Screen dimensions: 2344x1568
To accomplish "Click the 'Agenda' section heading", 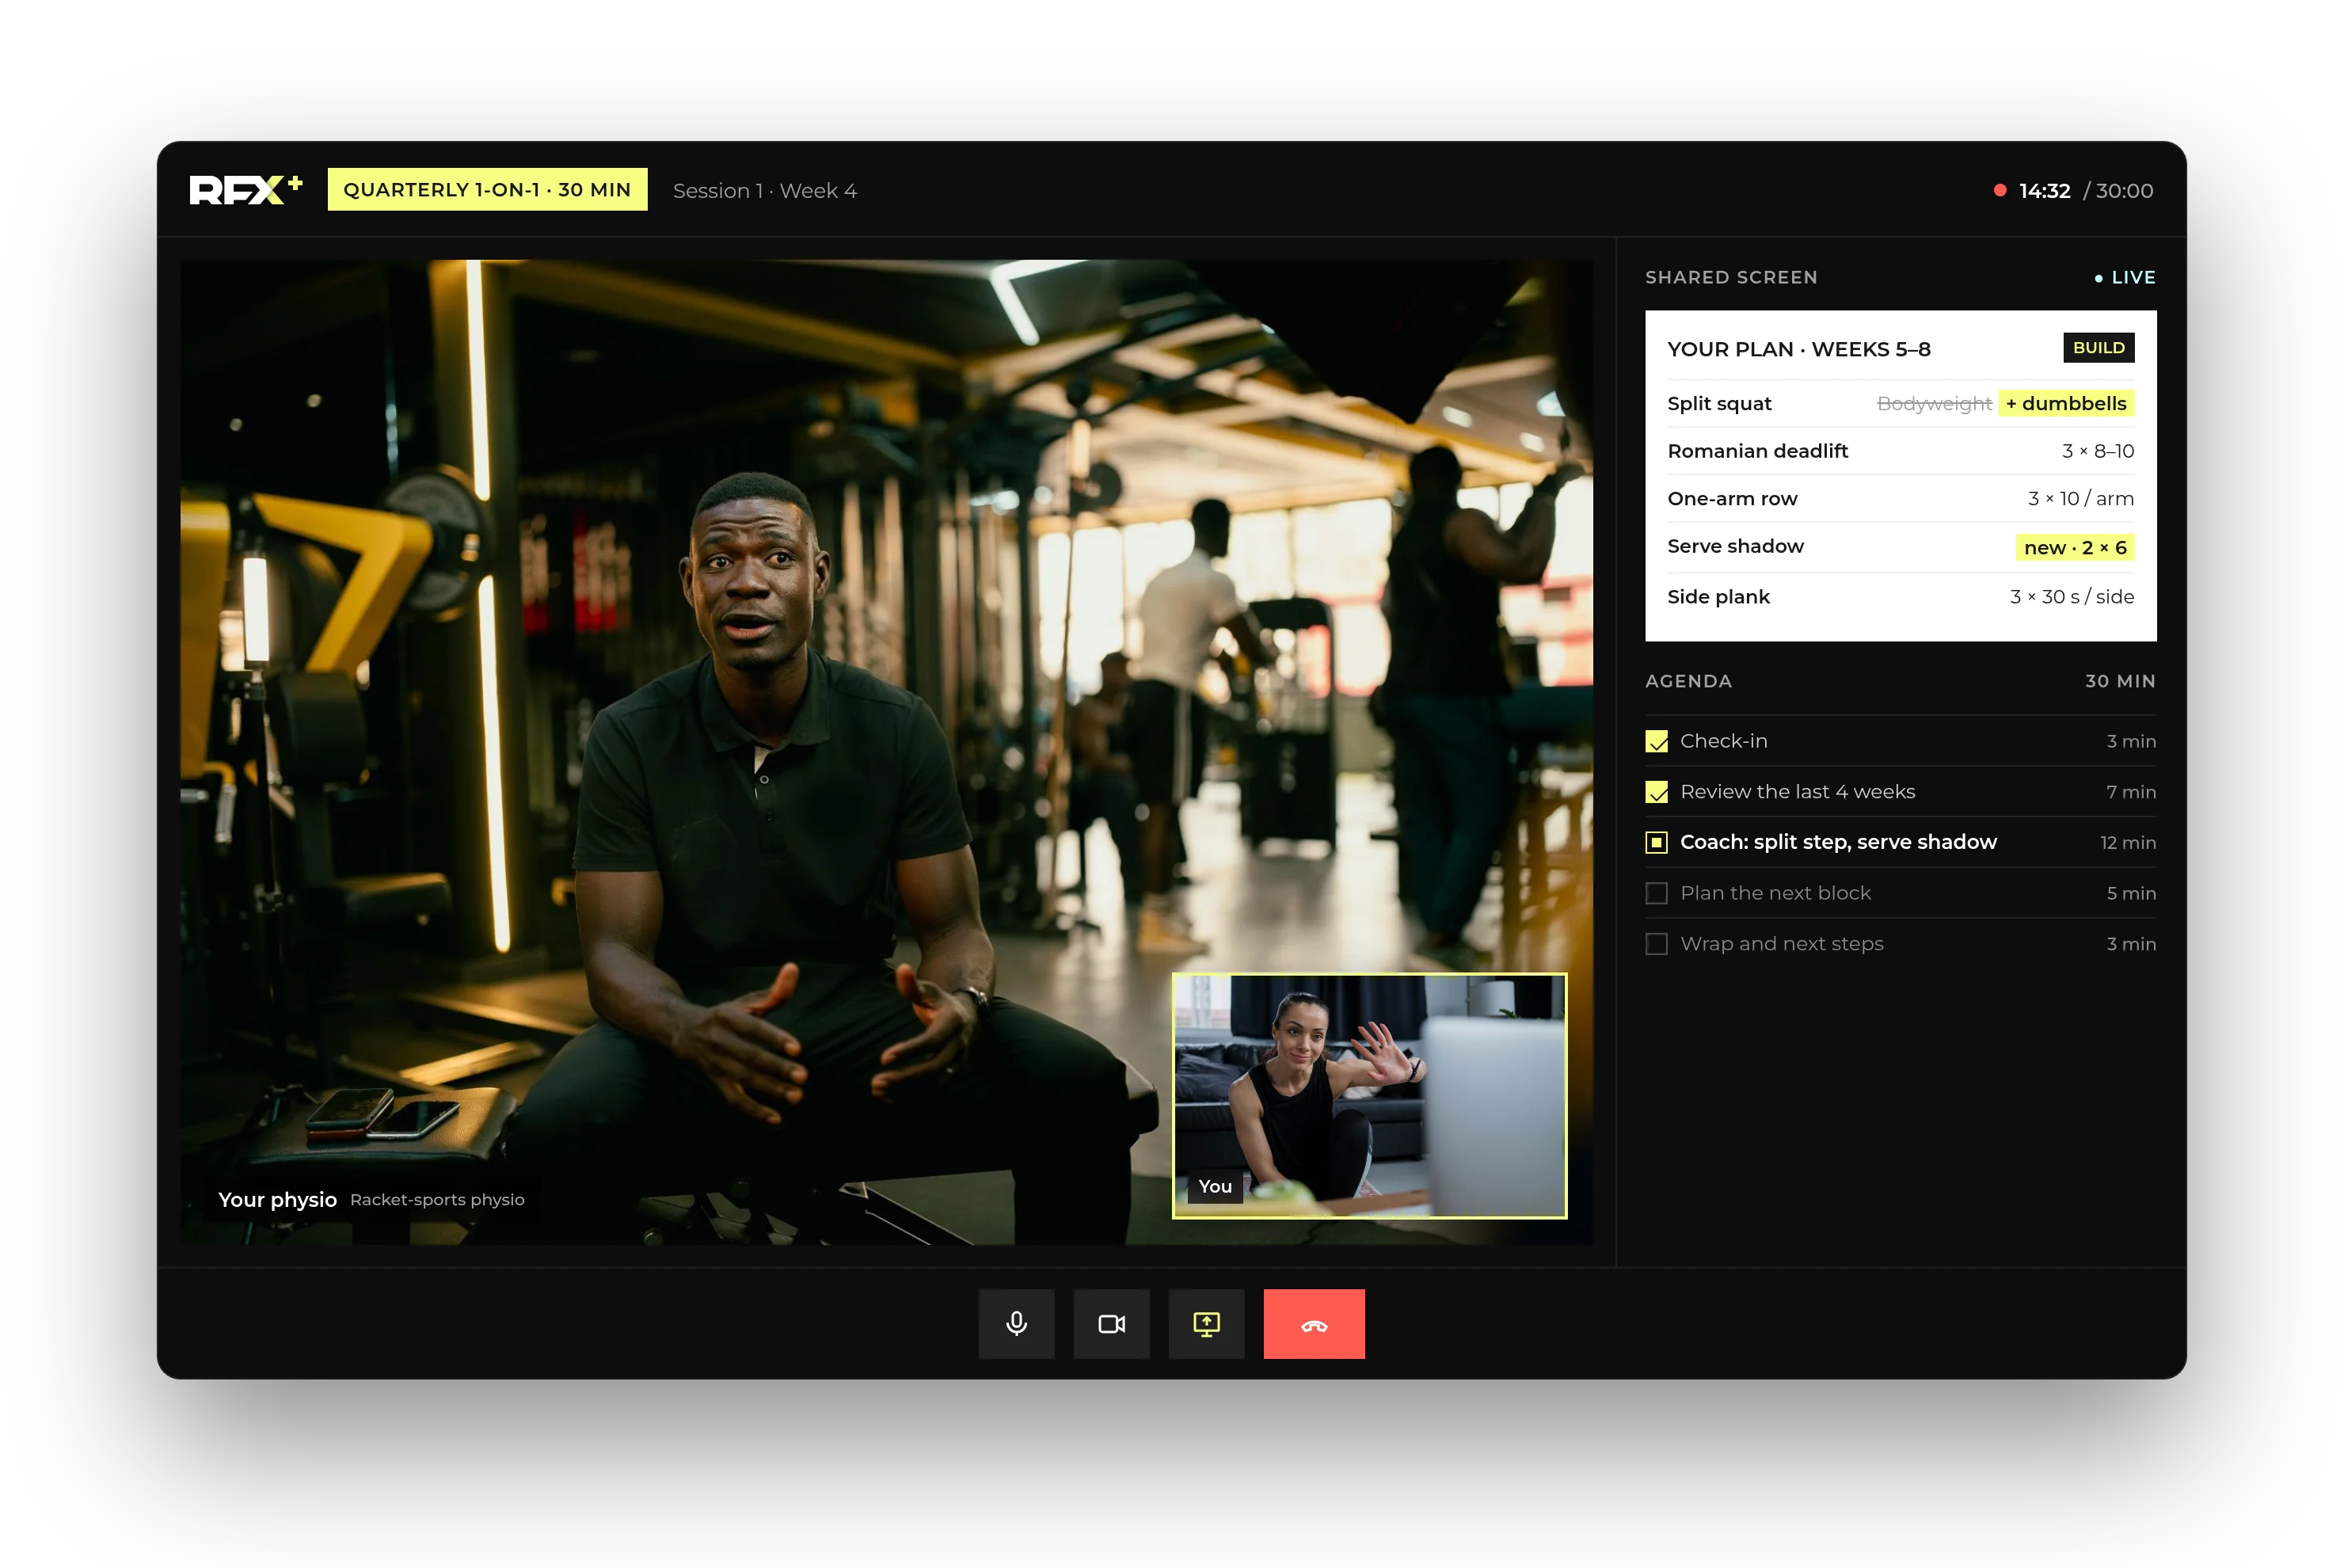I will coord(1688,681).
